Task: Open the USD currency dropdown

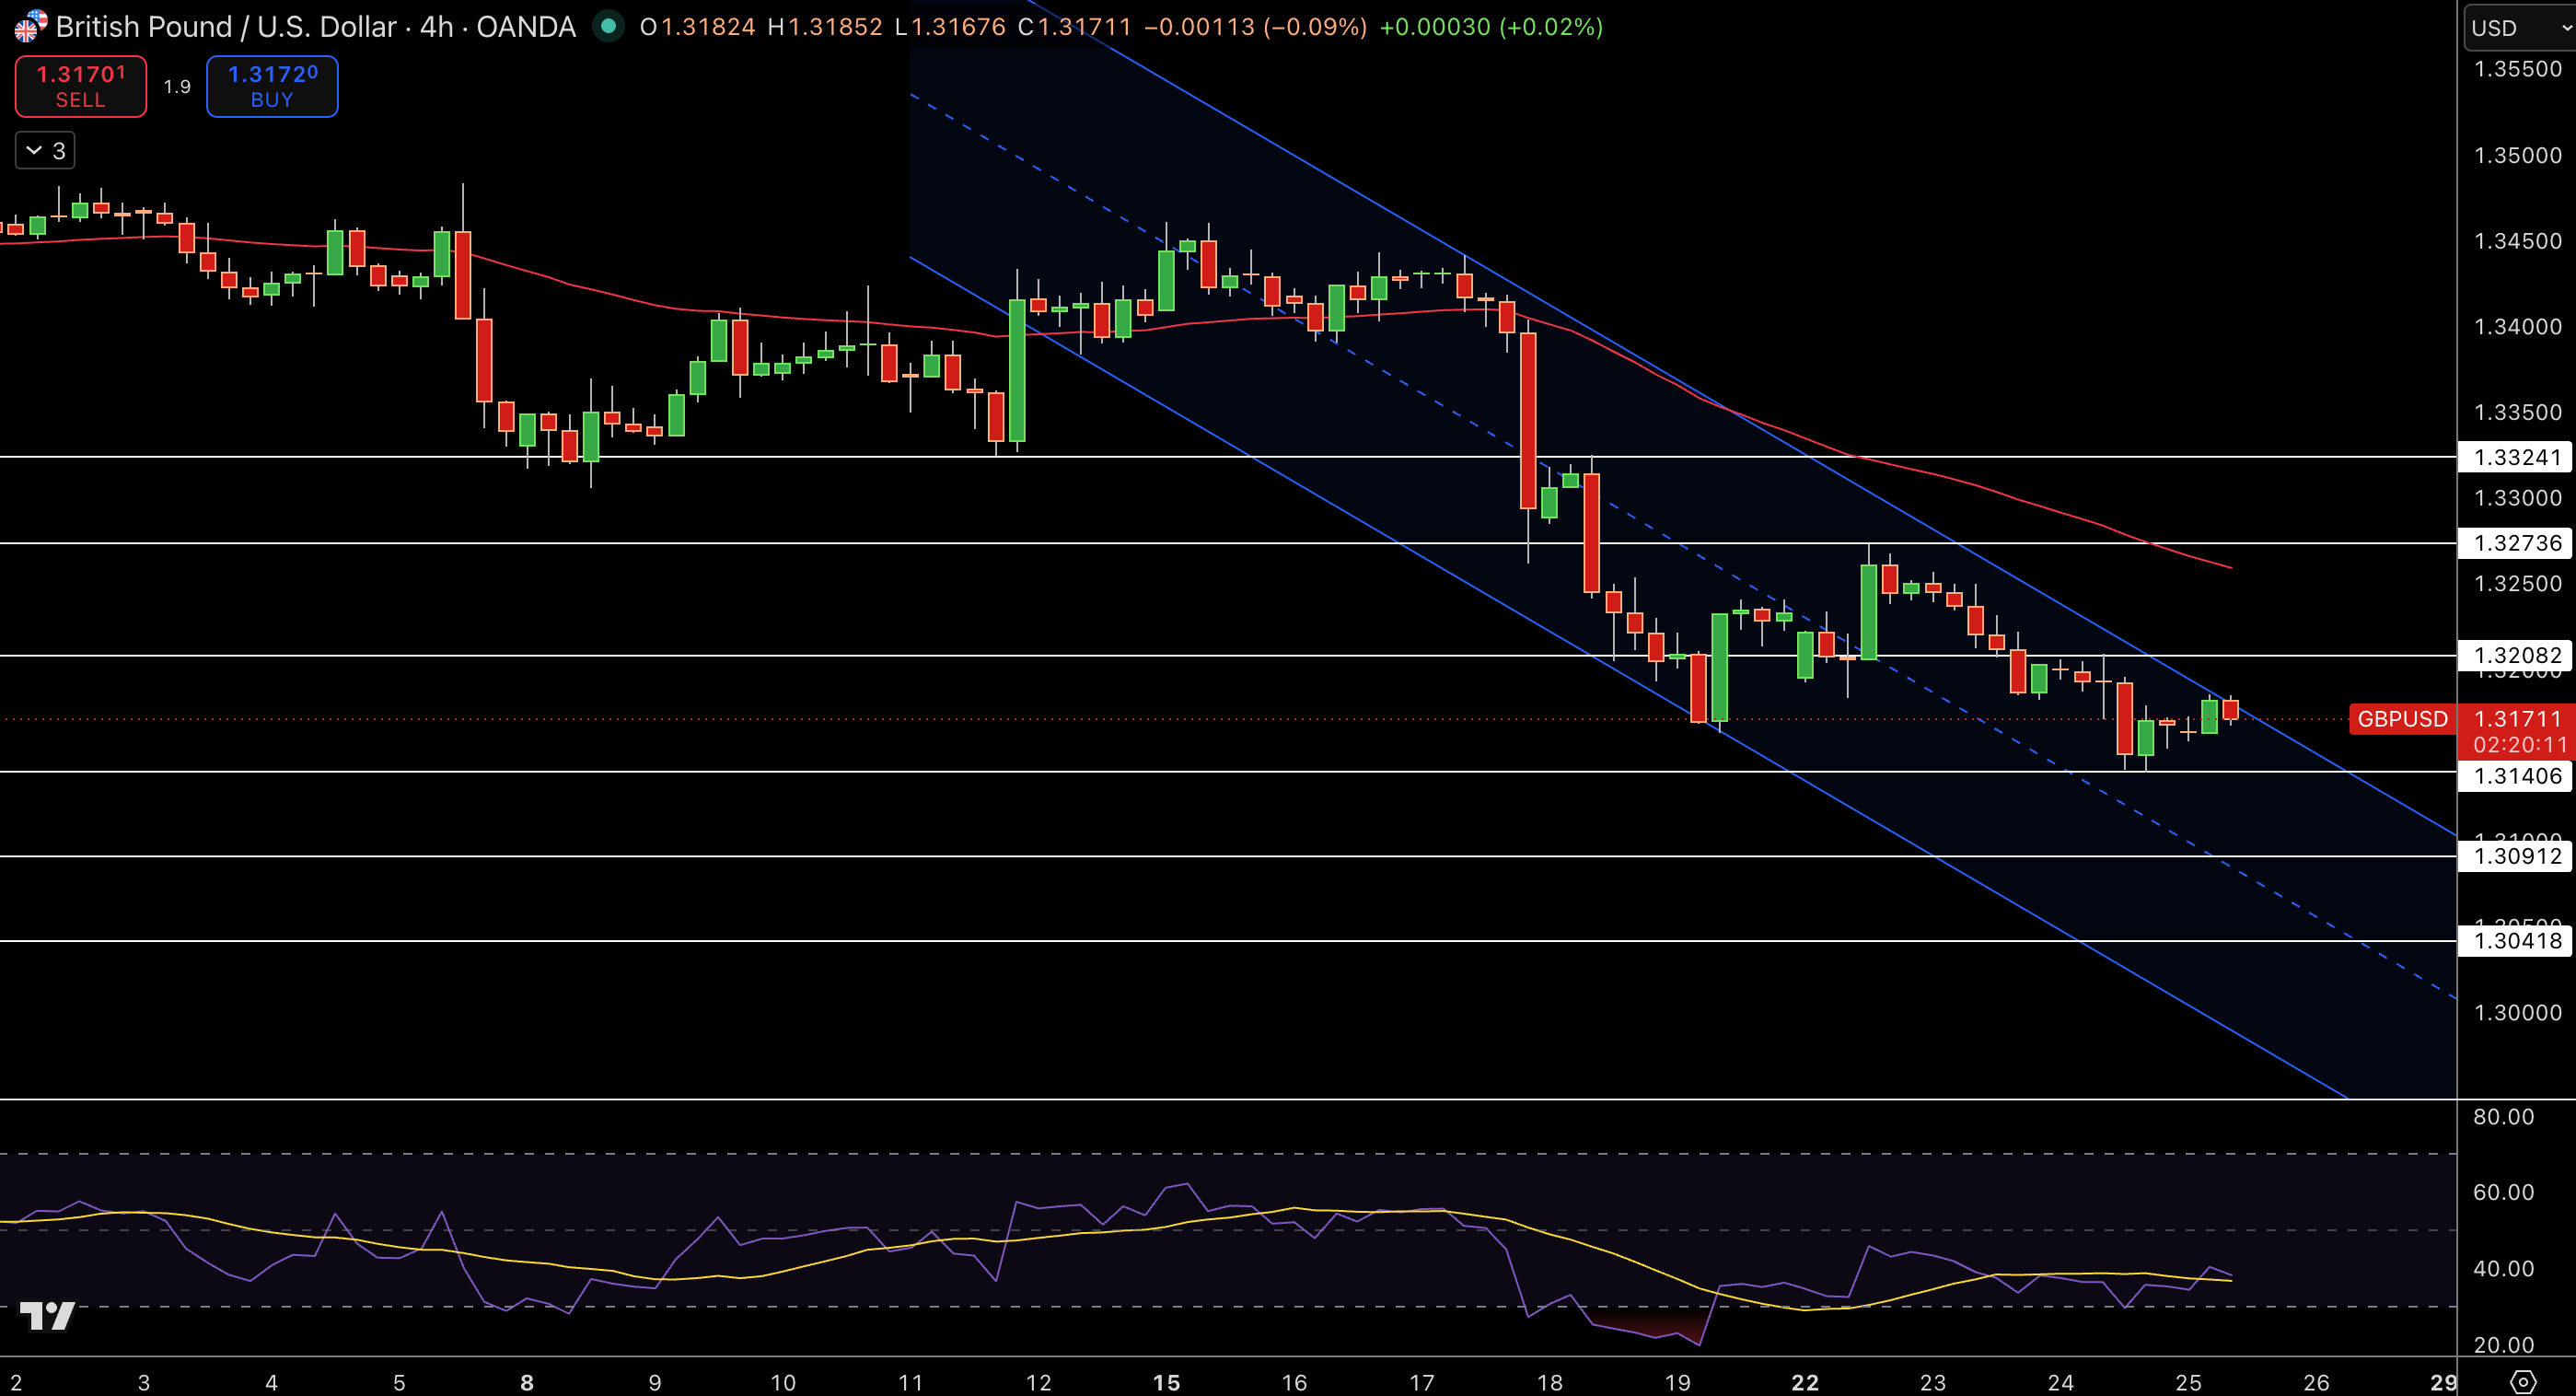Action: click(2518, 27)
